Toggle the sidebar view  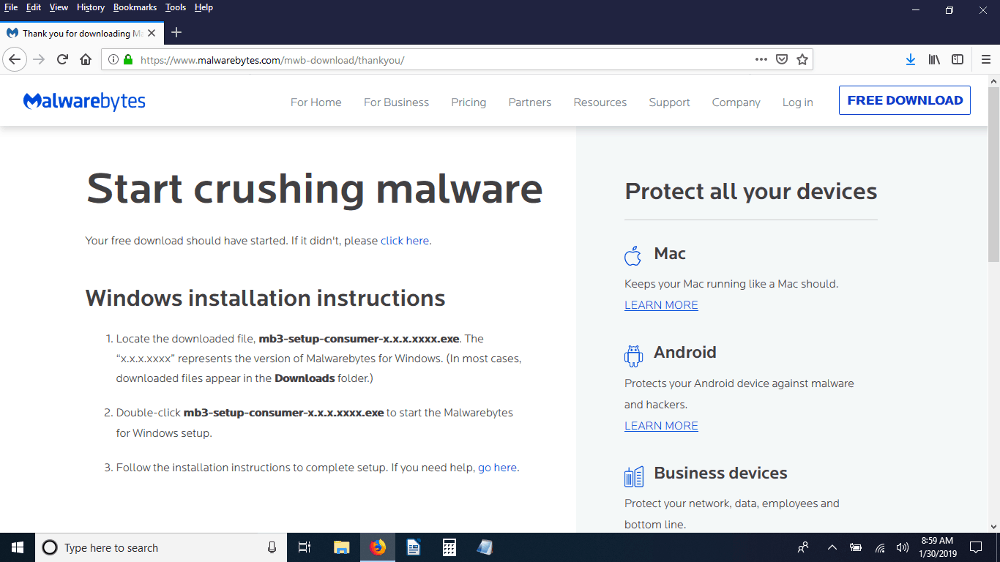[957, 60]
